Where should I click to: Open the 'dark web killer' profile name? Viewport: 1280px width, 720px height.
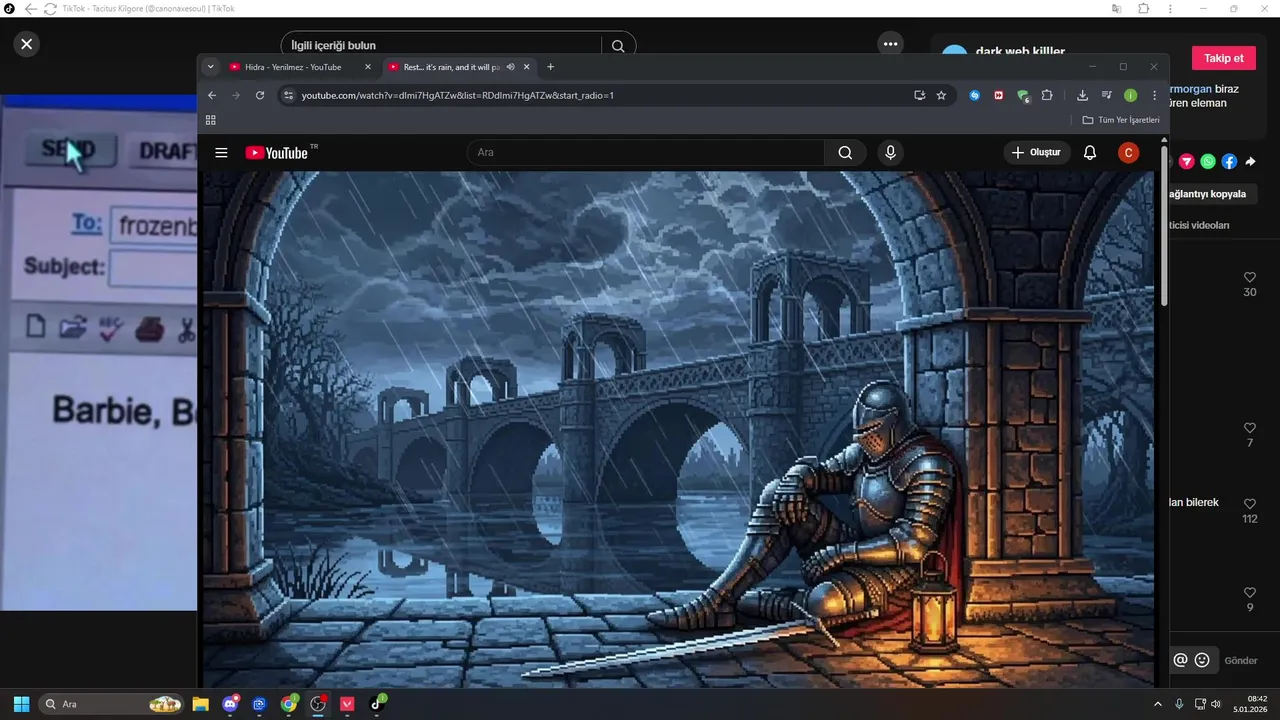pyautogui.click(x=1020, y=51)
